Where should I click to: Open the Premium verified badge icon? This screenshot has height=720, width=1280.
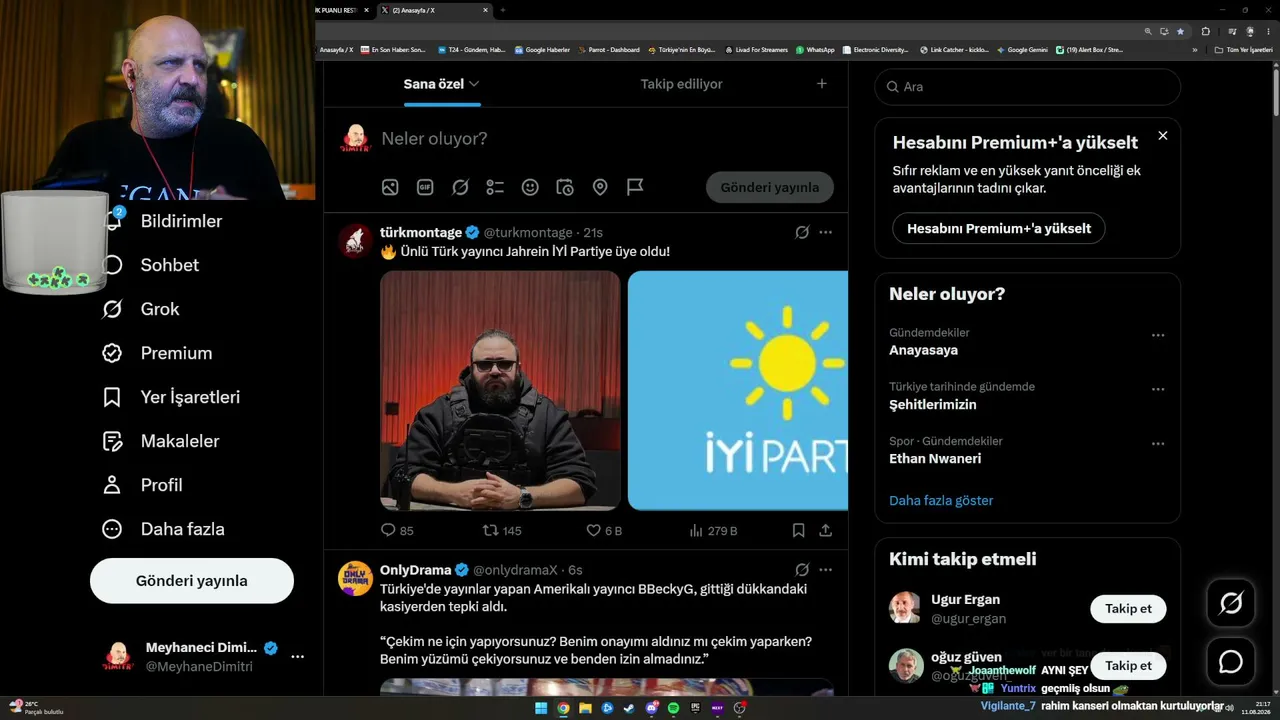[x=112, y=353]
